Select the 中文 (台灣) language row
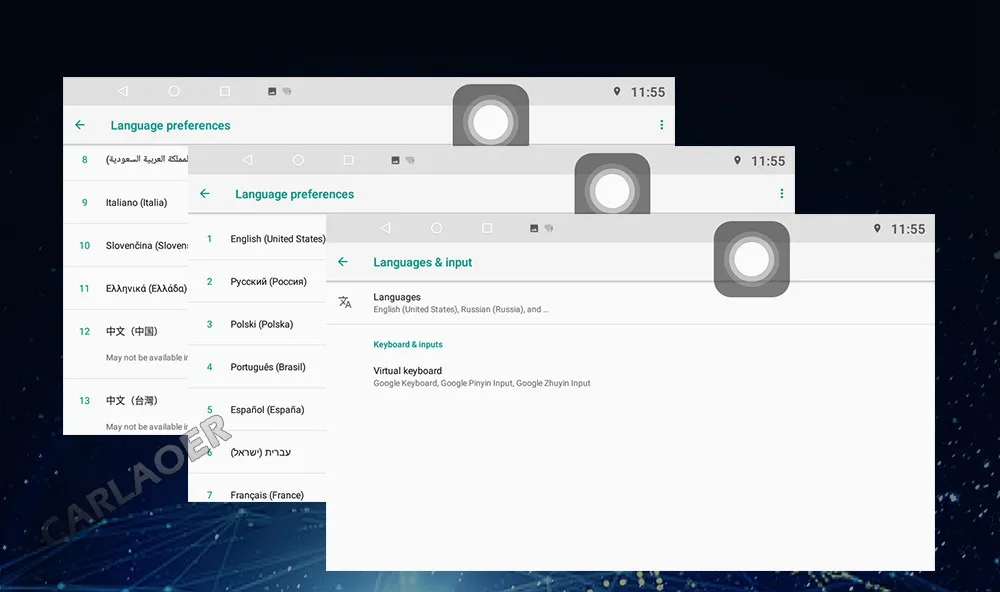1000x592 pixels. 126,407
